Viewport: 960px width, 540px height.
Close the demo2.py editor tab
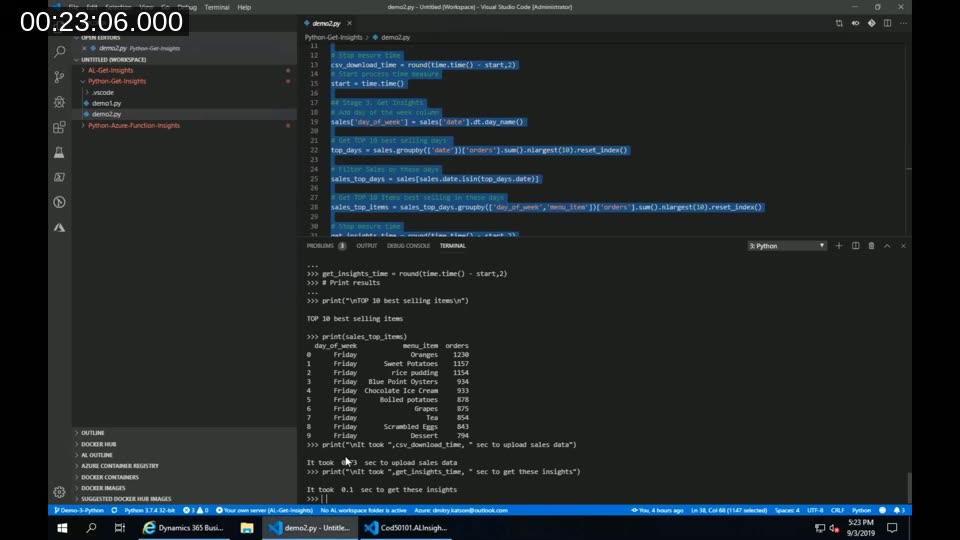[x=350, y=23]
